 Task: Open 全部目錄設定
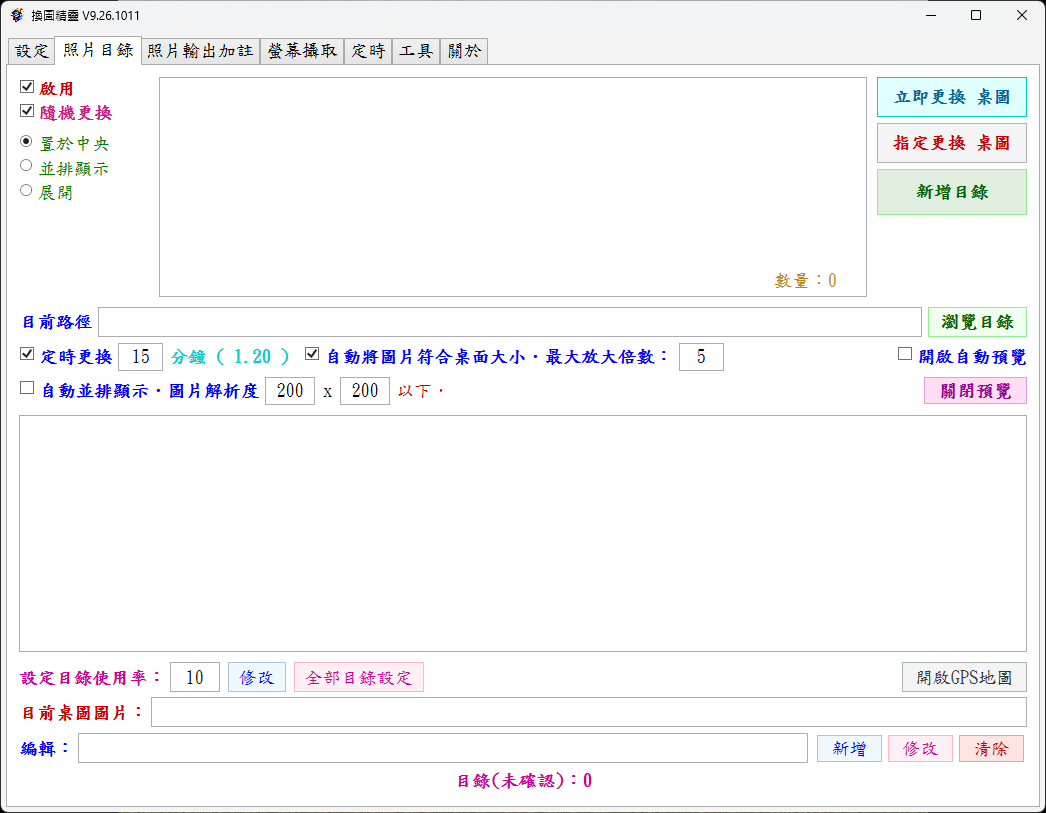pyautogui.click(x=359, y=678)
